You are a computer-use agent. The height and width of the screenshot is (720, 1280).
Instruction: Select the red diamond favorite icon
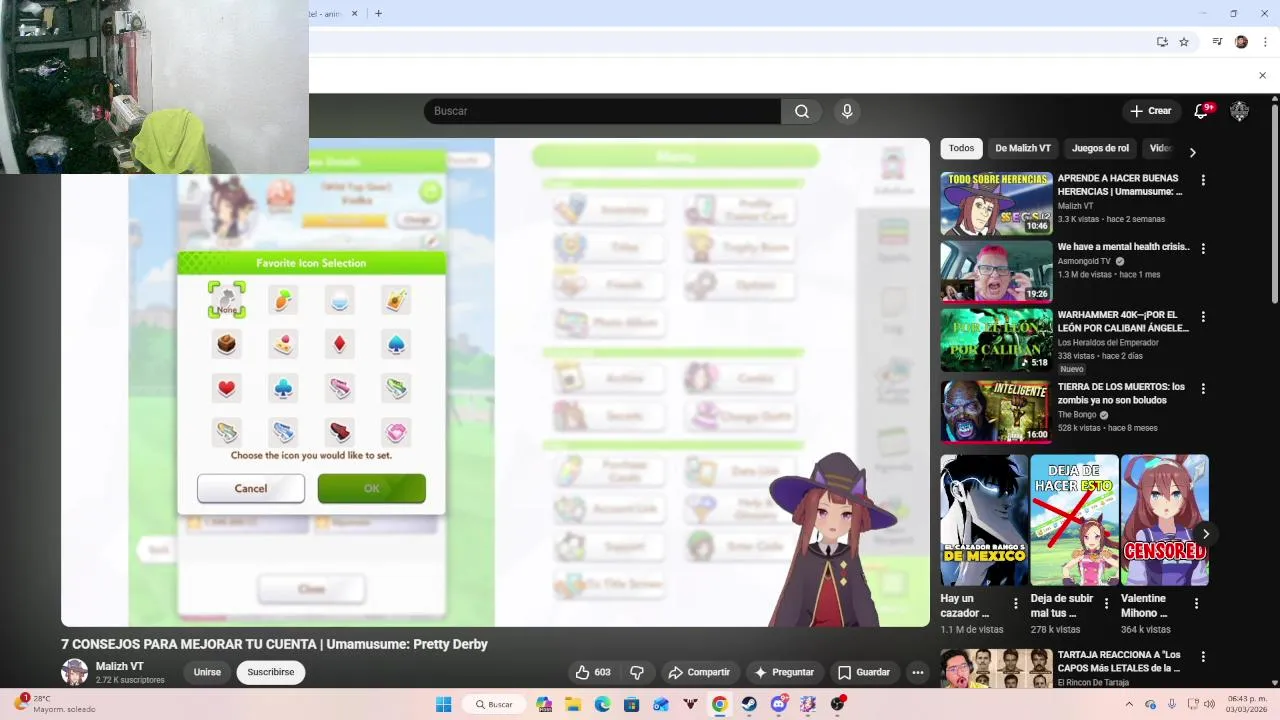click(340, 344)
